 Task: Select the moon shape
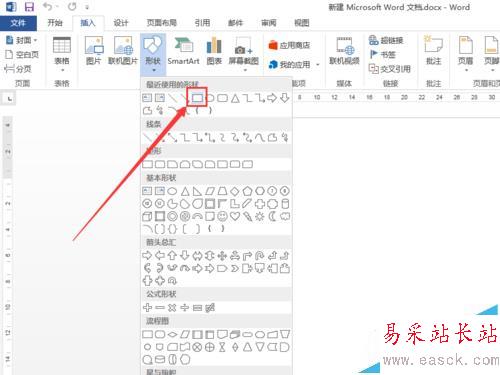[272, 216]
